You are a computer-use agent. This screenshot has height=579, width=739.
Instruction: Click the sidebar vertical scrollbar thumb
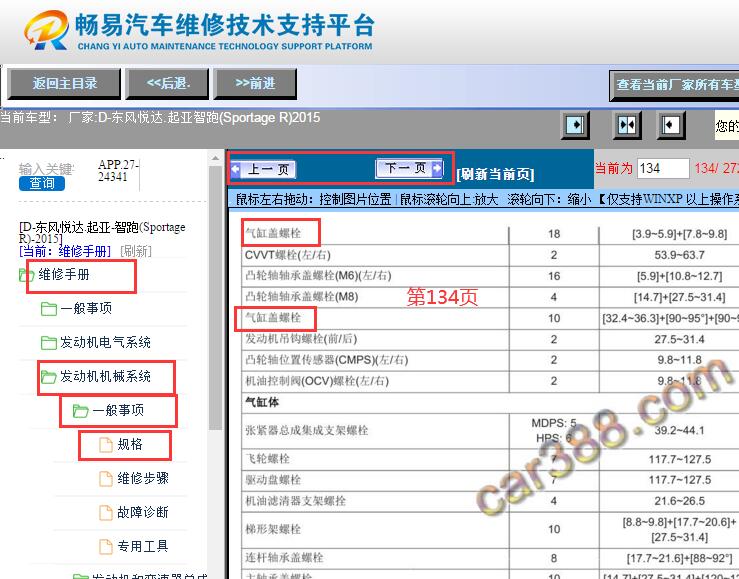point(215,298)
